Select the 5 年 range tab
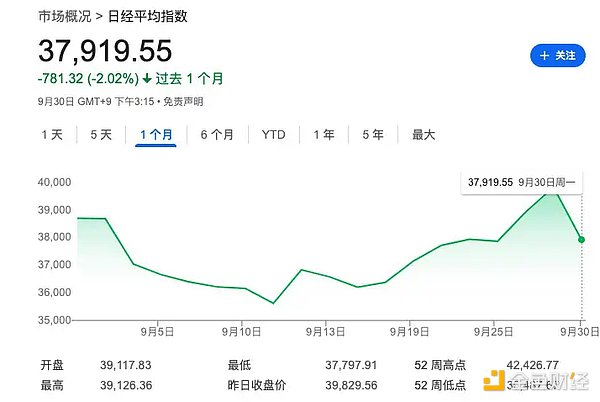The image size is (600, 402). pos(372,135)
